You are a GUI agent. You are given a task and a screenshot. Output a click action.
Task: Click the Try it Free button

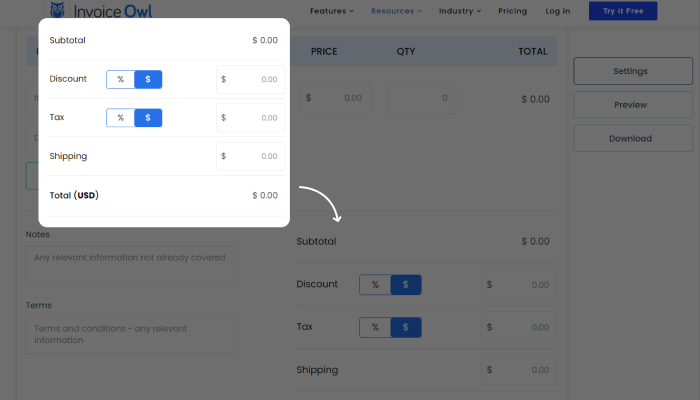click(623, 11)
